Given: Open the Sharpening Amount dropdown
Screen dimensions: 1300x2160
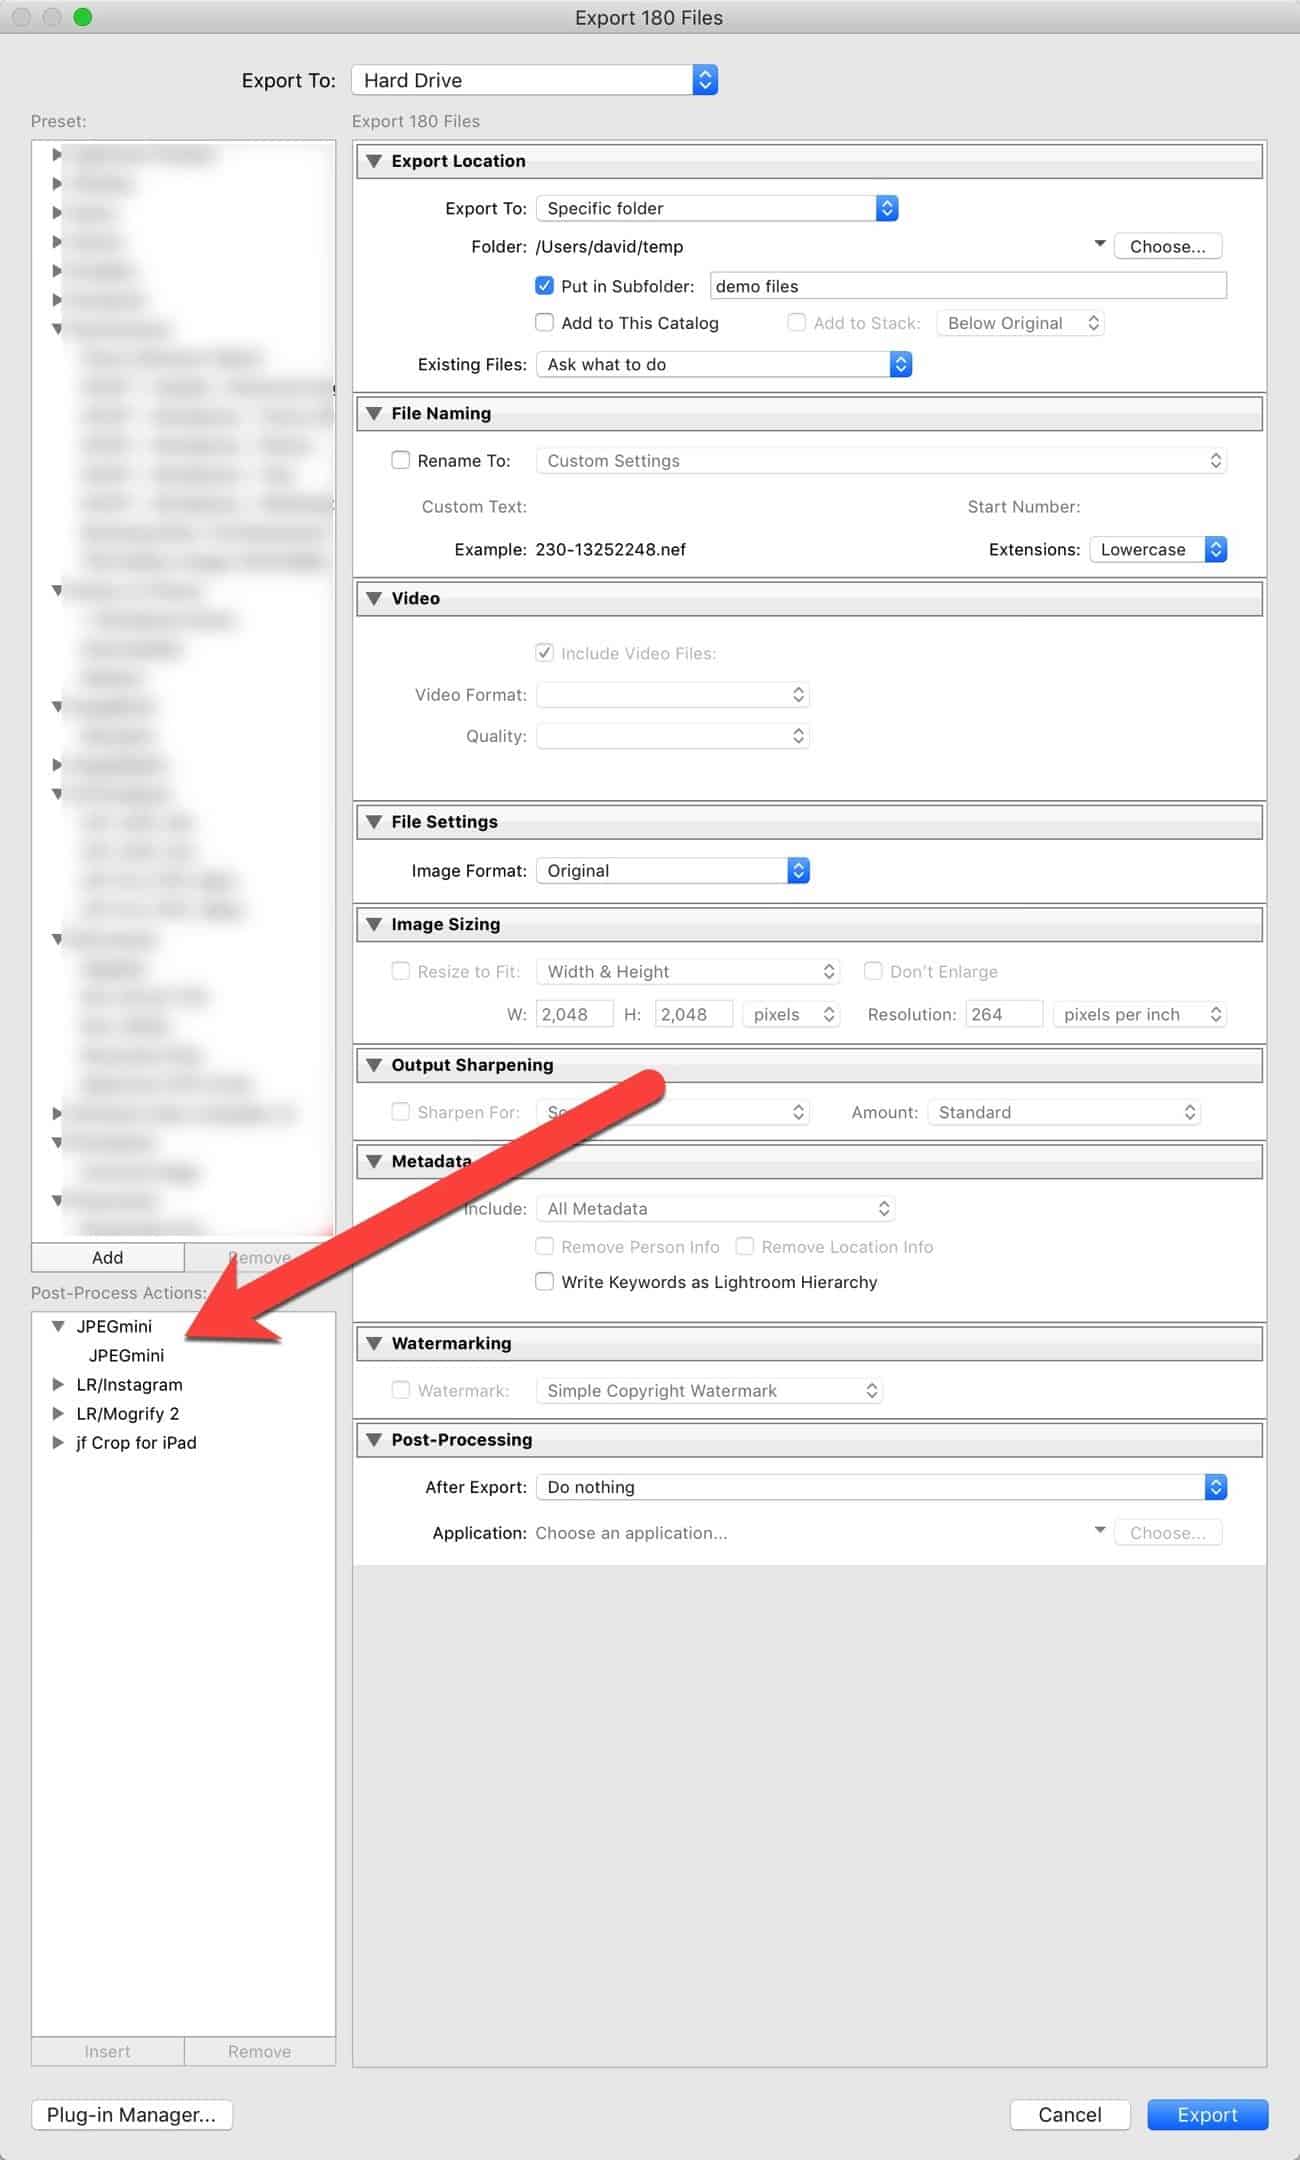Looking at the screenshot, I should click(1064, 1112).
